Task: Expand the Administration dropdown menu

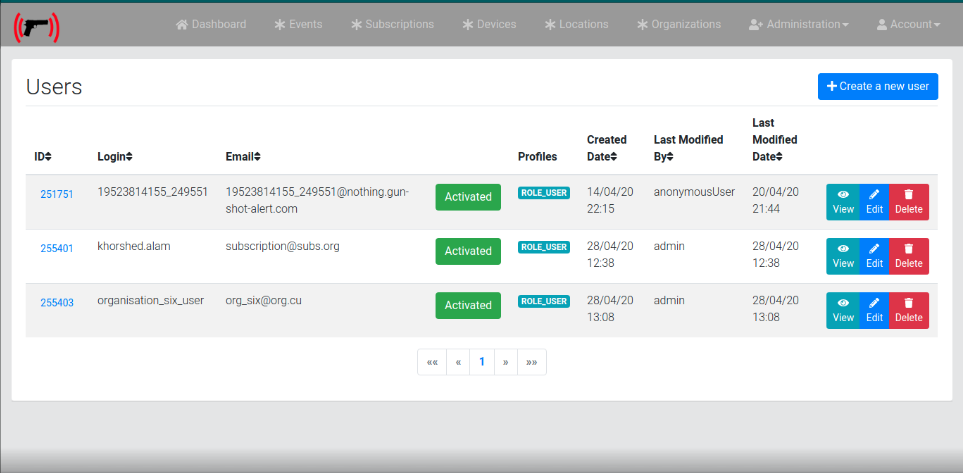Action: click(799, 24)
